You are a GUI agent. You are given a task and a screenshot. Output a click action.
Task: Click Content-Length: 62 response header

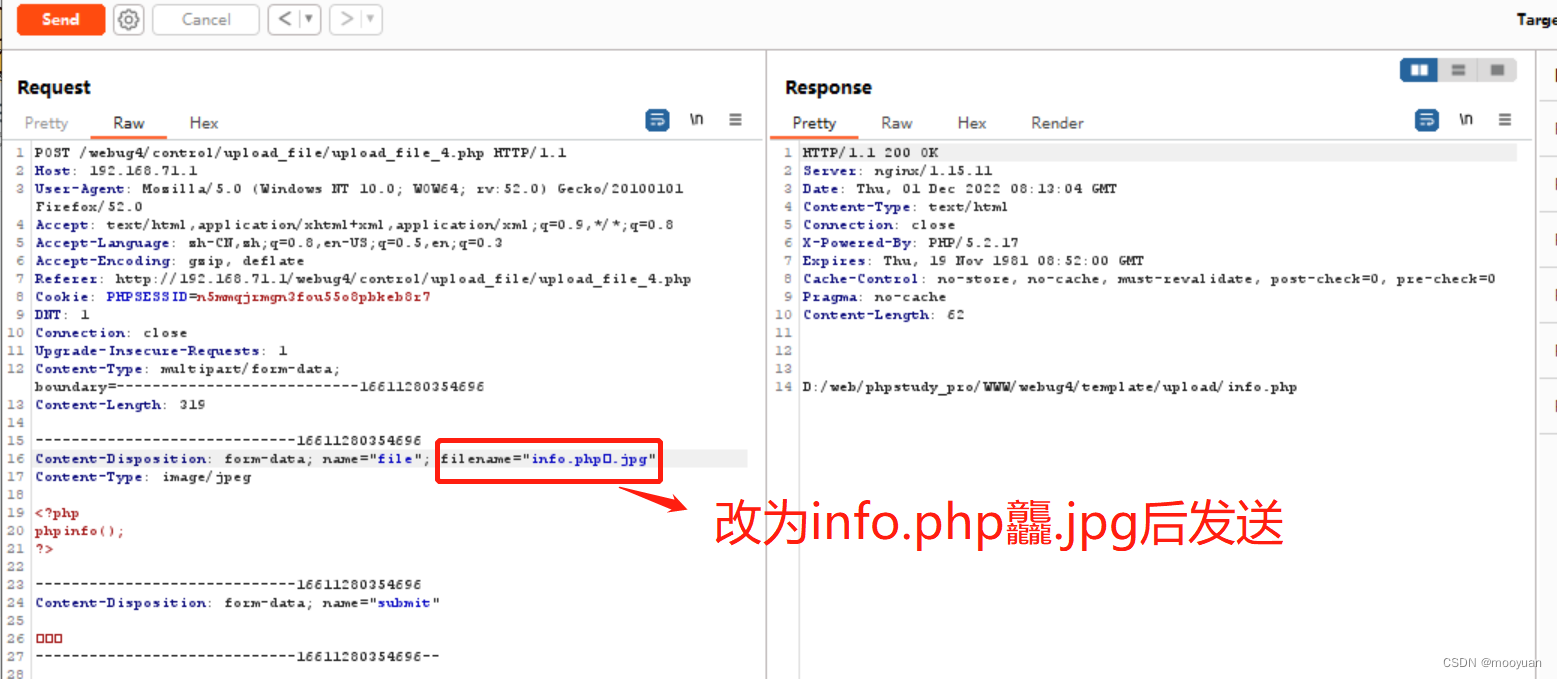click(x=883, y=315)
